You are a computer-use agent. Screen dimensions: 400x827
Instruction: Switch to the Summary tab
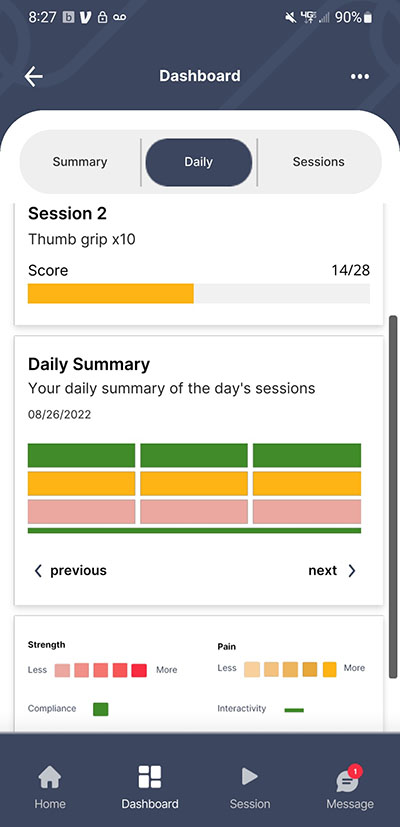(x=80, y=162)
